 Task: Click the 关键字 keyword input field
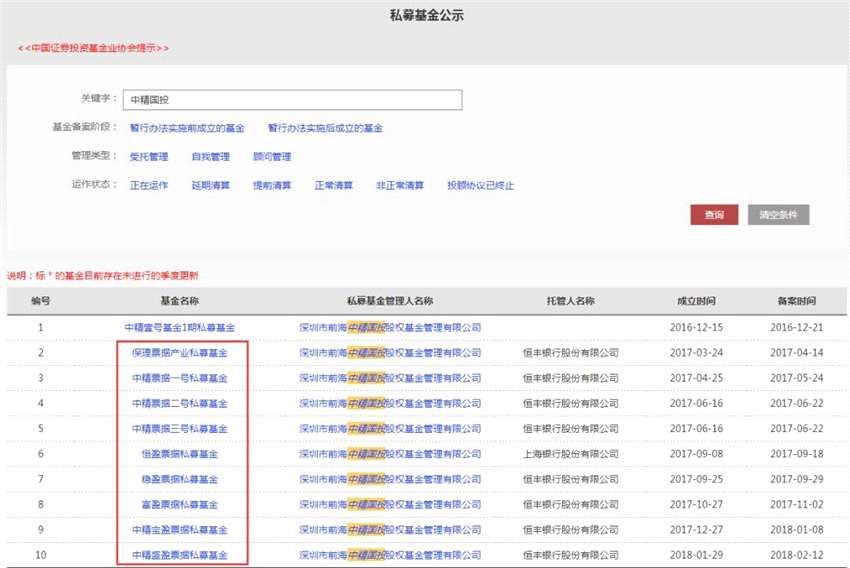(x=292, y=100)
